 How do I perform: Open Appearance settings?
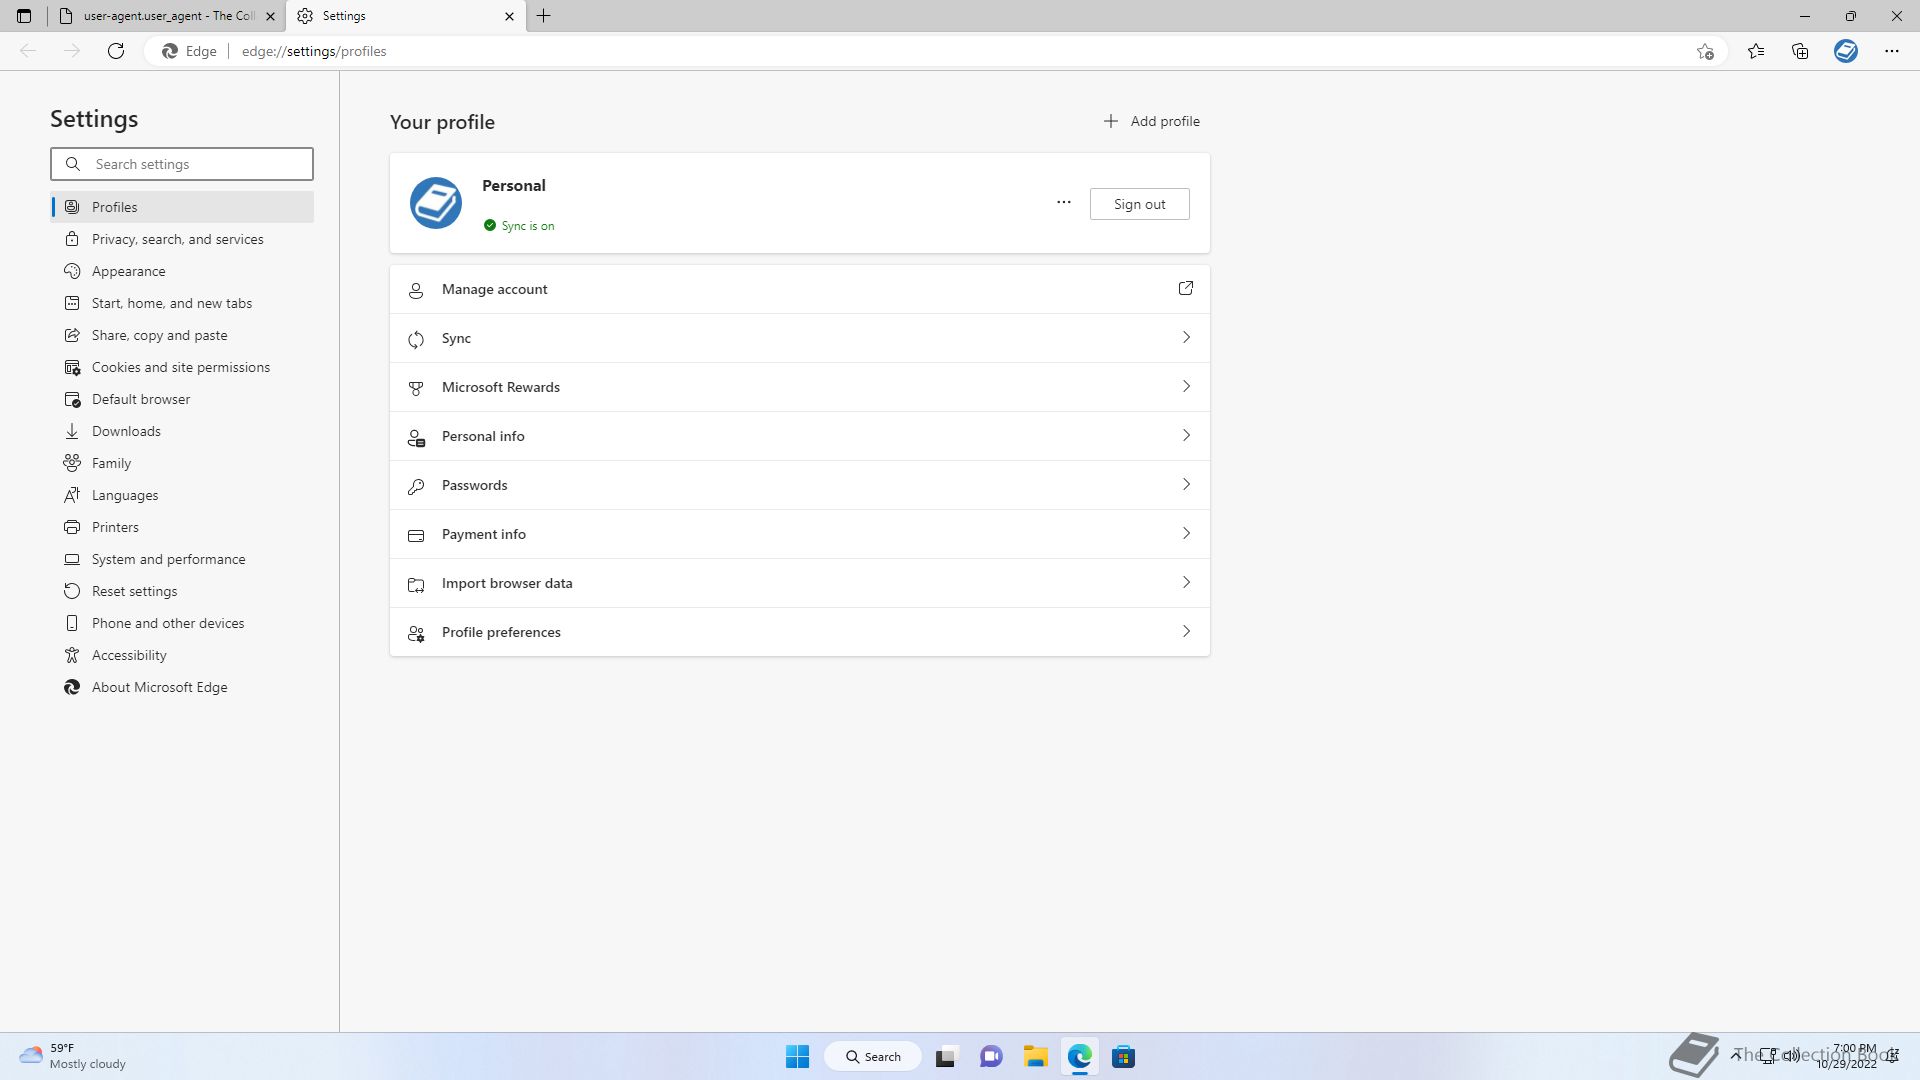click(182, 271)
